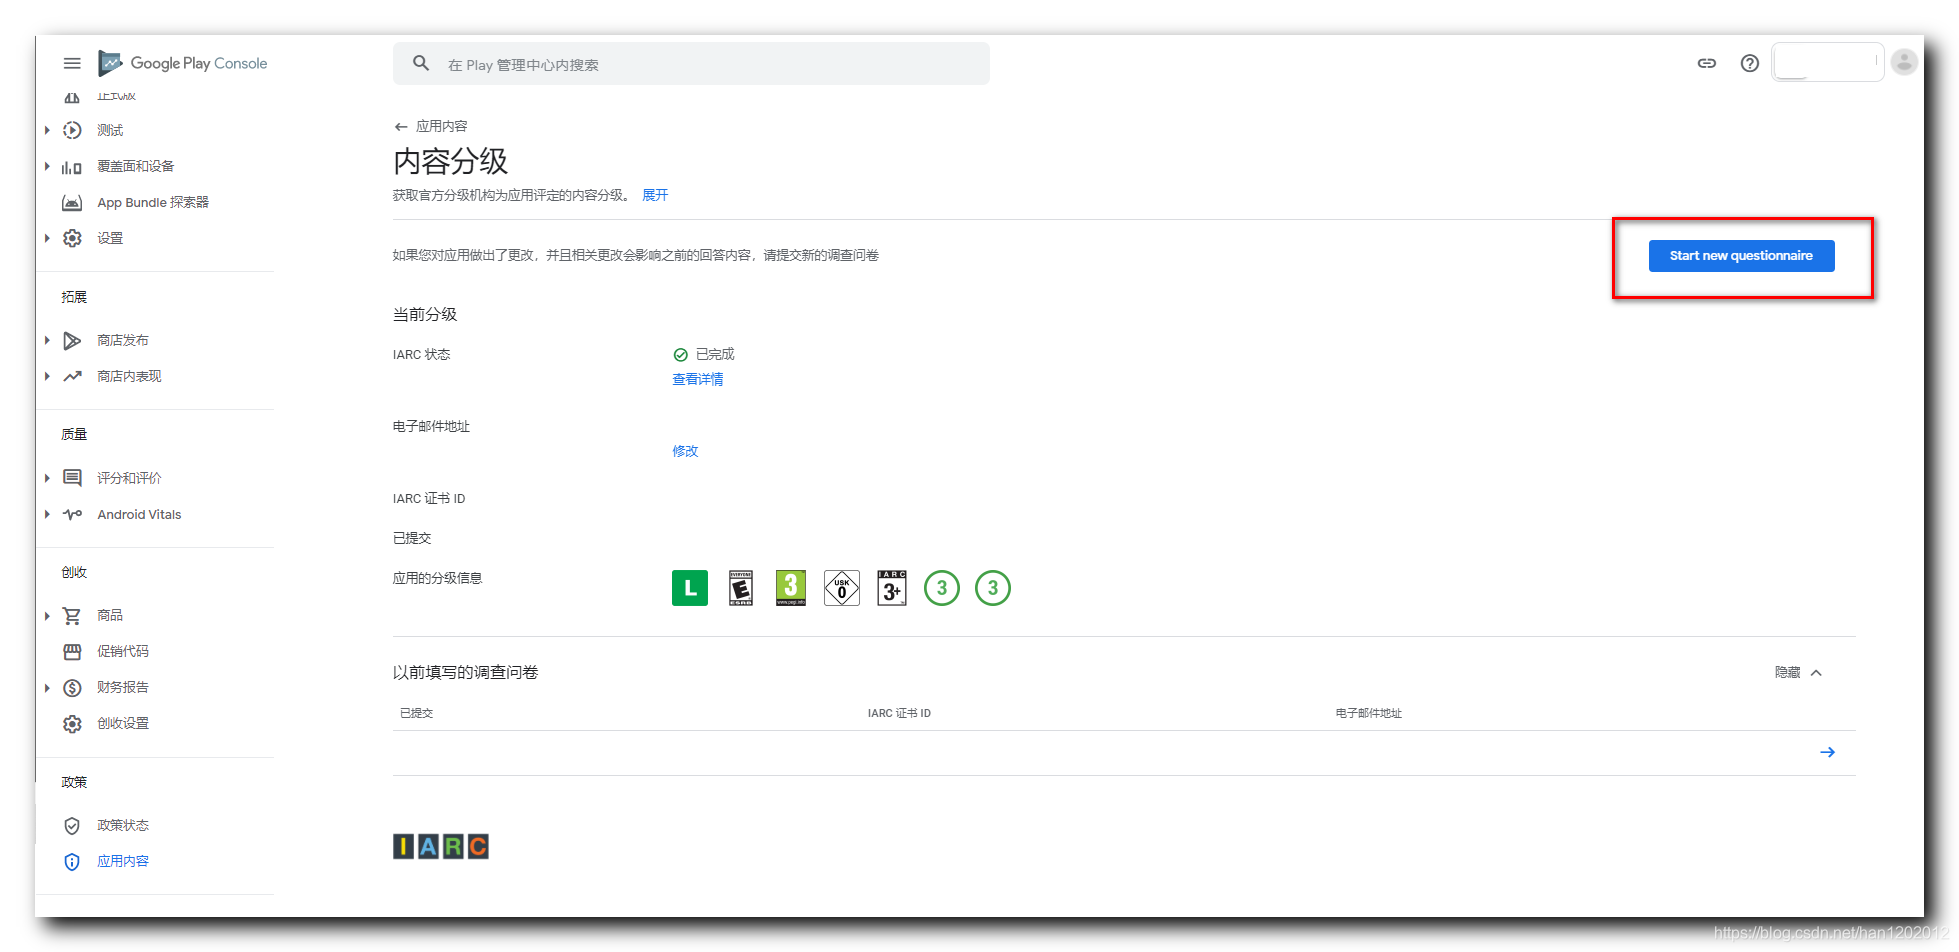This screenshot has width=1959, height=952.
Task: Focus the Play Console search field
Action: click(691, 64)
